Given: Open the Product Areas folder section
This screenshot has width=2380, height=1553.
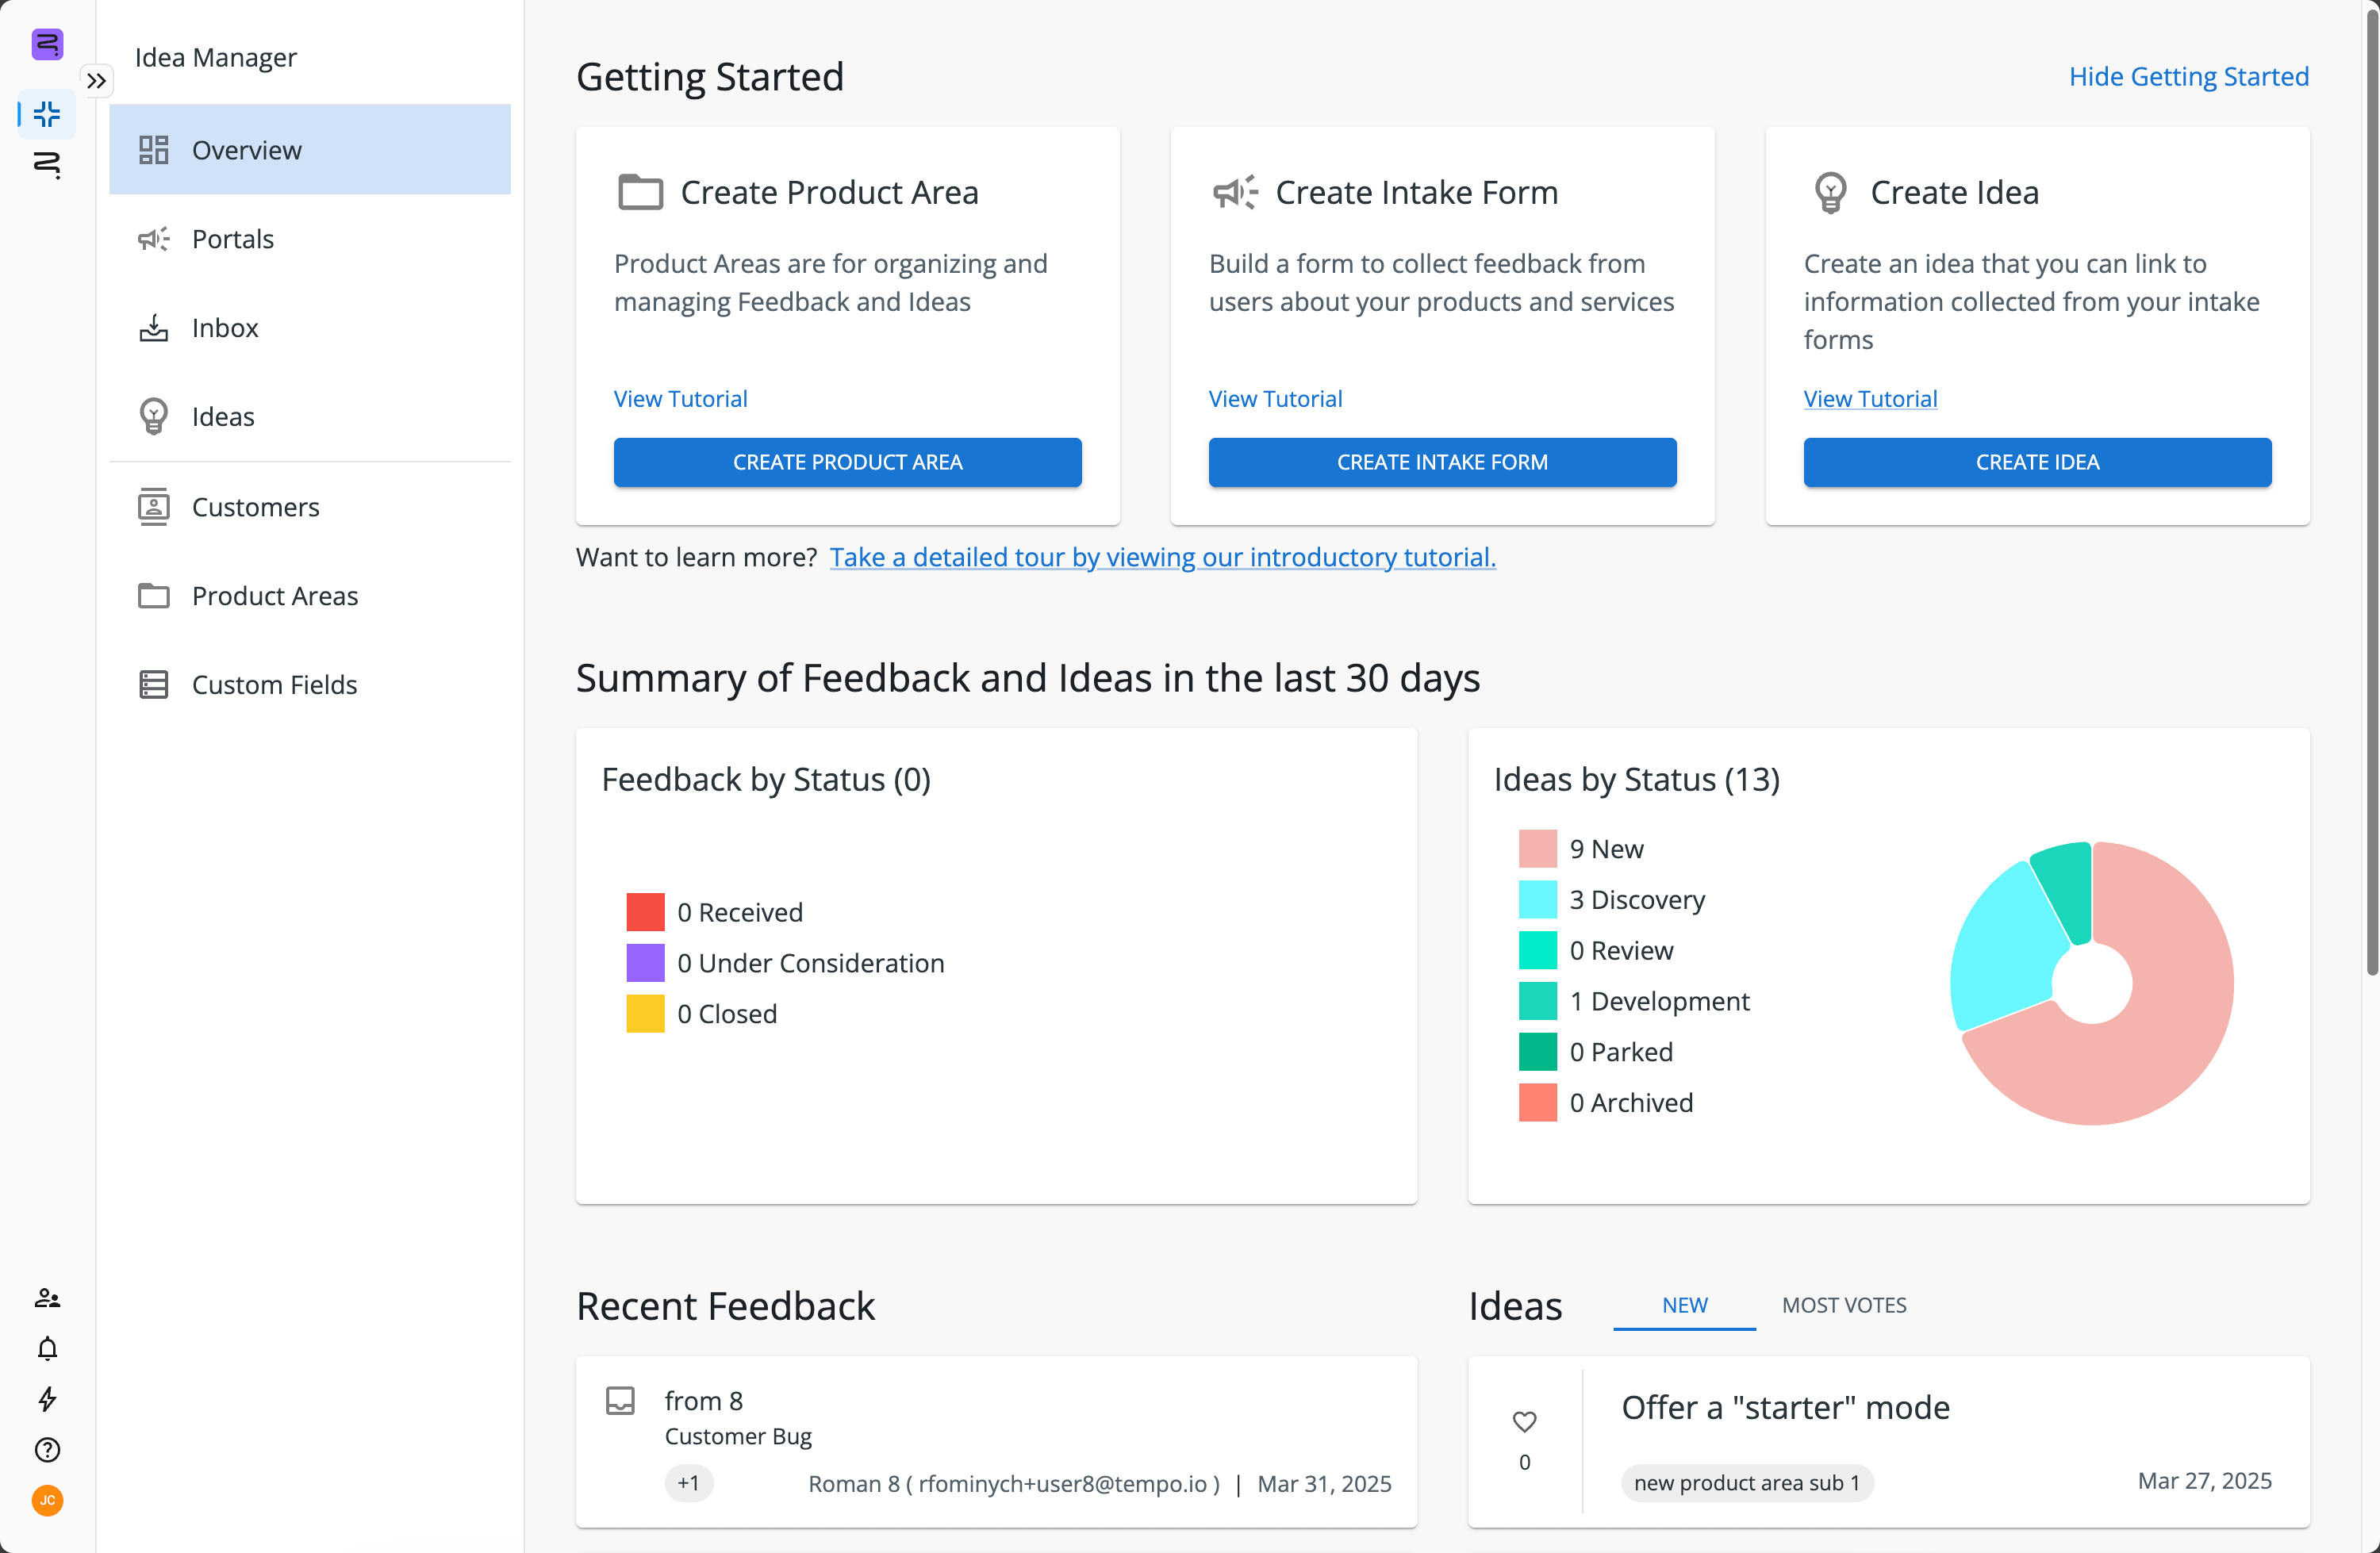Looking at the screenshot, I should [x=274, y=595].
